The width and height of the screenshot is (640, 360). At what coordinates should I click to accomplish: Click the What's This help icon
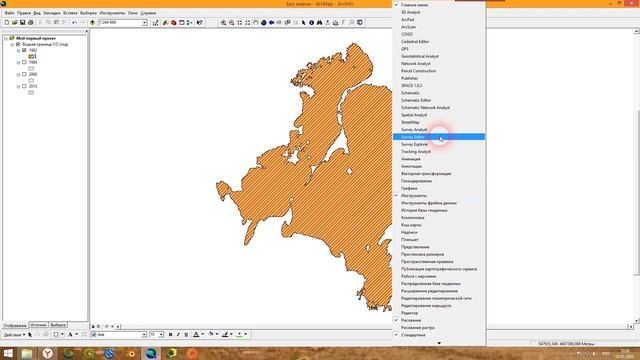pos(200,22)
